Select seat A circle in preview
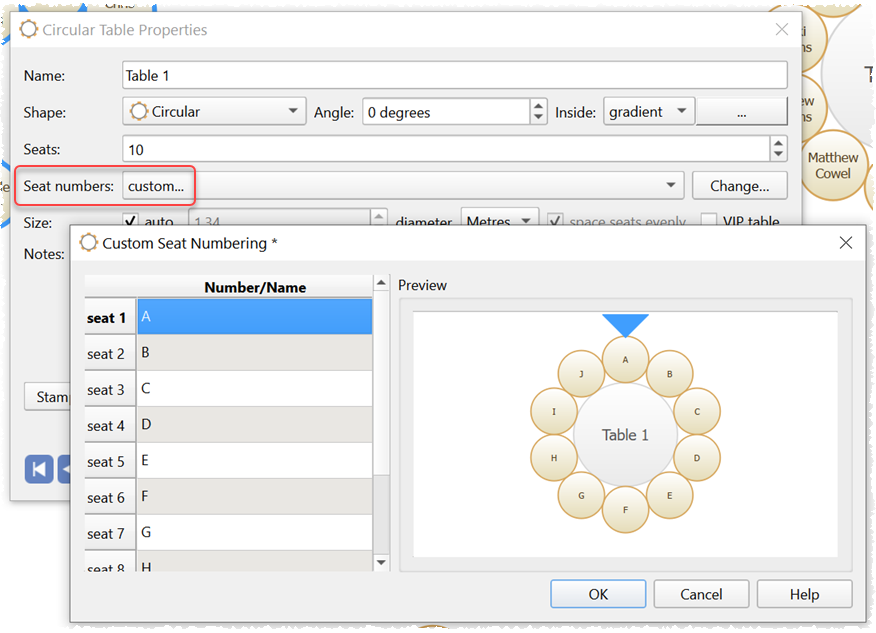The width and height of the screenshot is (876, 633). click(x=626, y=360)
